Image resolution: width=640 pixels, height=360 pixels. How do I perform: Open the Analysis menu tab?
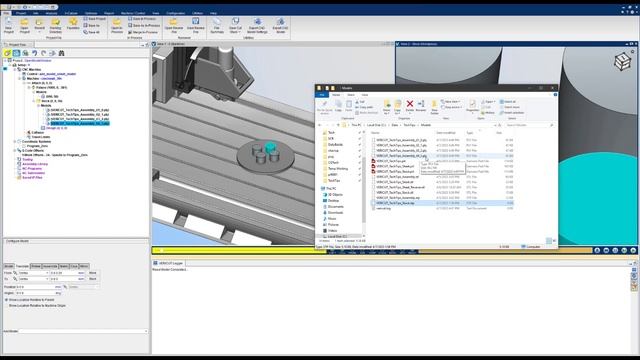pos(51,13)
